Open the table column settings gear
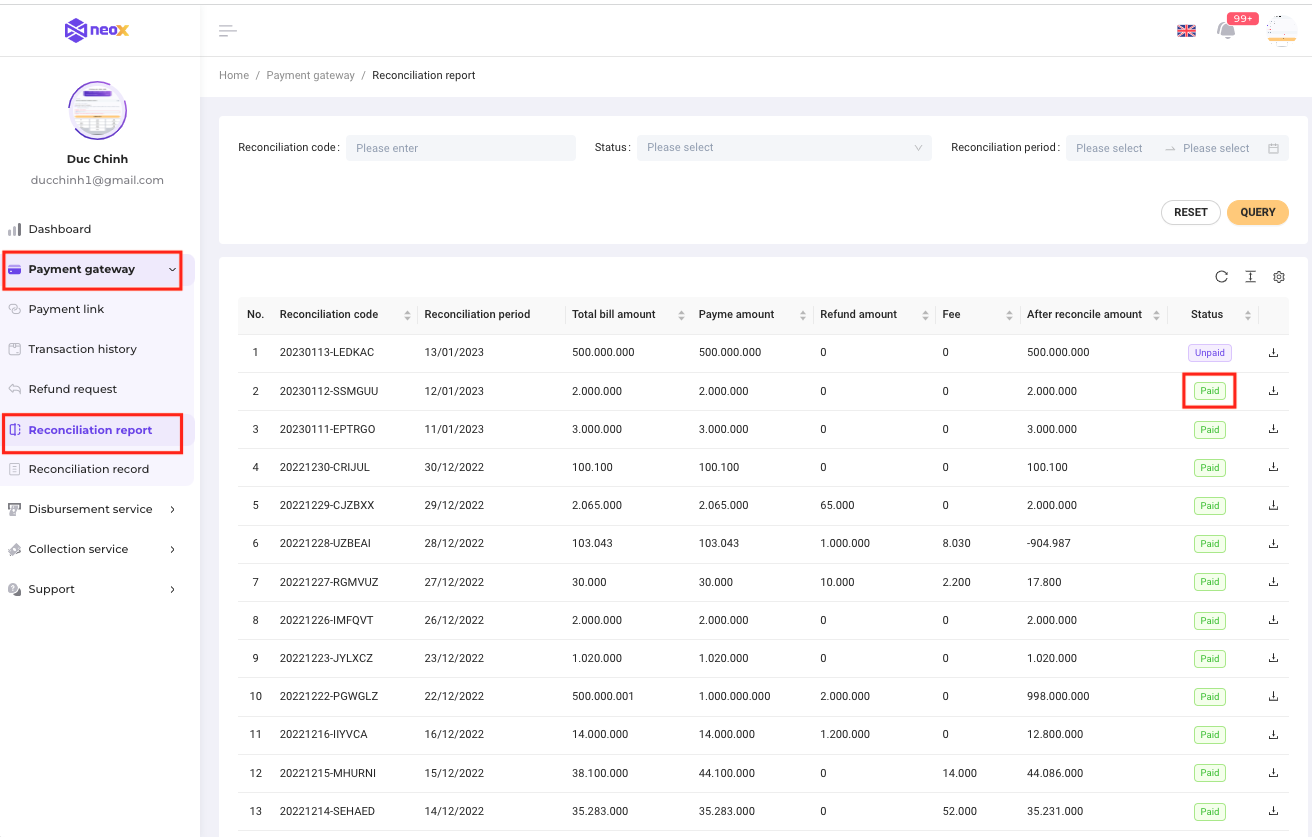 (x=1279, y=277)
